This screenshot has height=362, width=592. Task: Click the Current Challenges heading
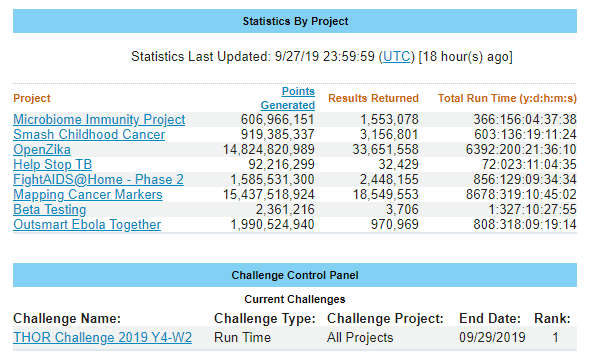pos(295,299)
